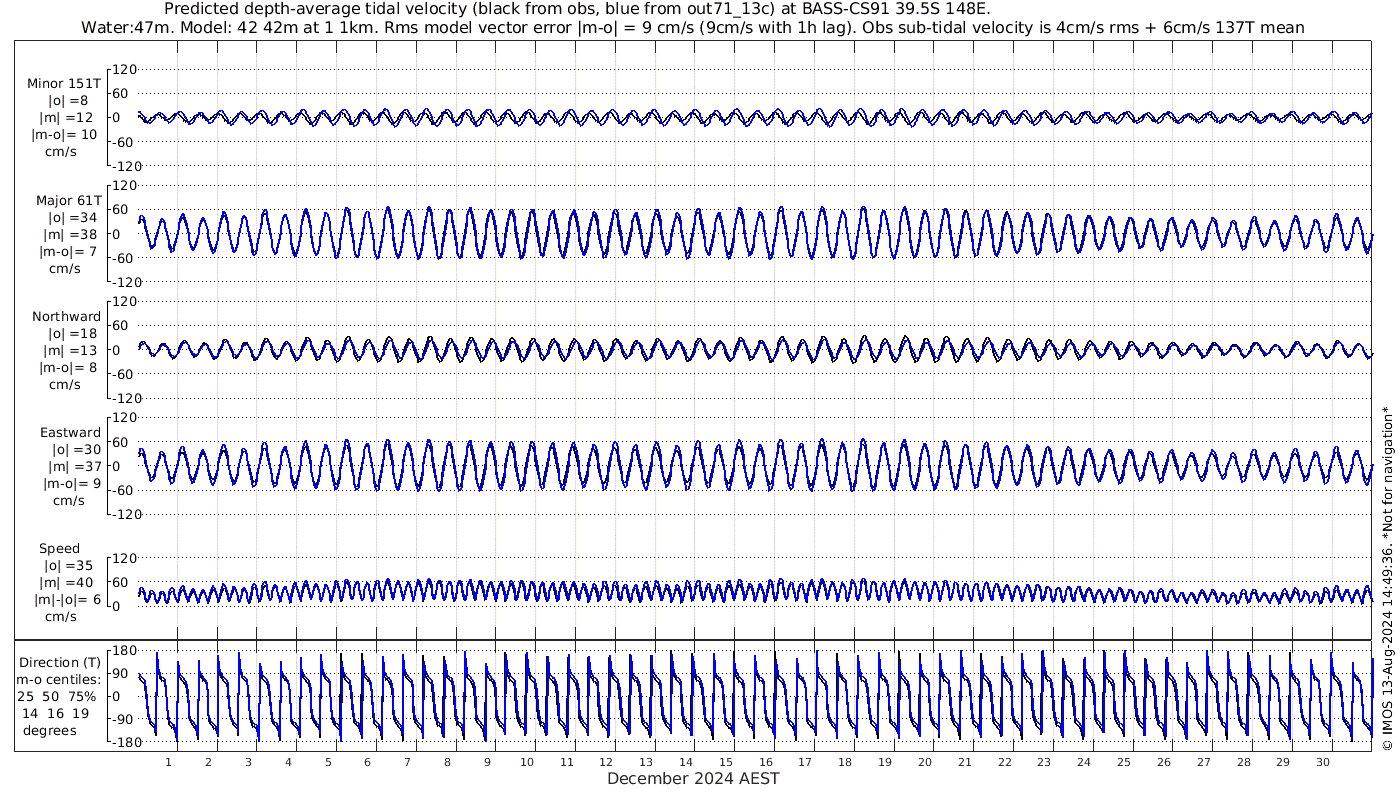1400x800 pixels.
Task: Click the day 30 tick label on the x-axis
Action: [x=1322, y=762]
